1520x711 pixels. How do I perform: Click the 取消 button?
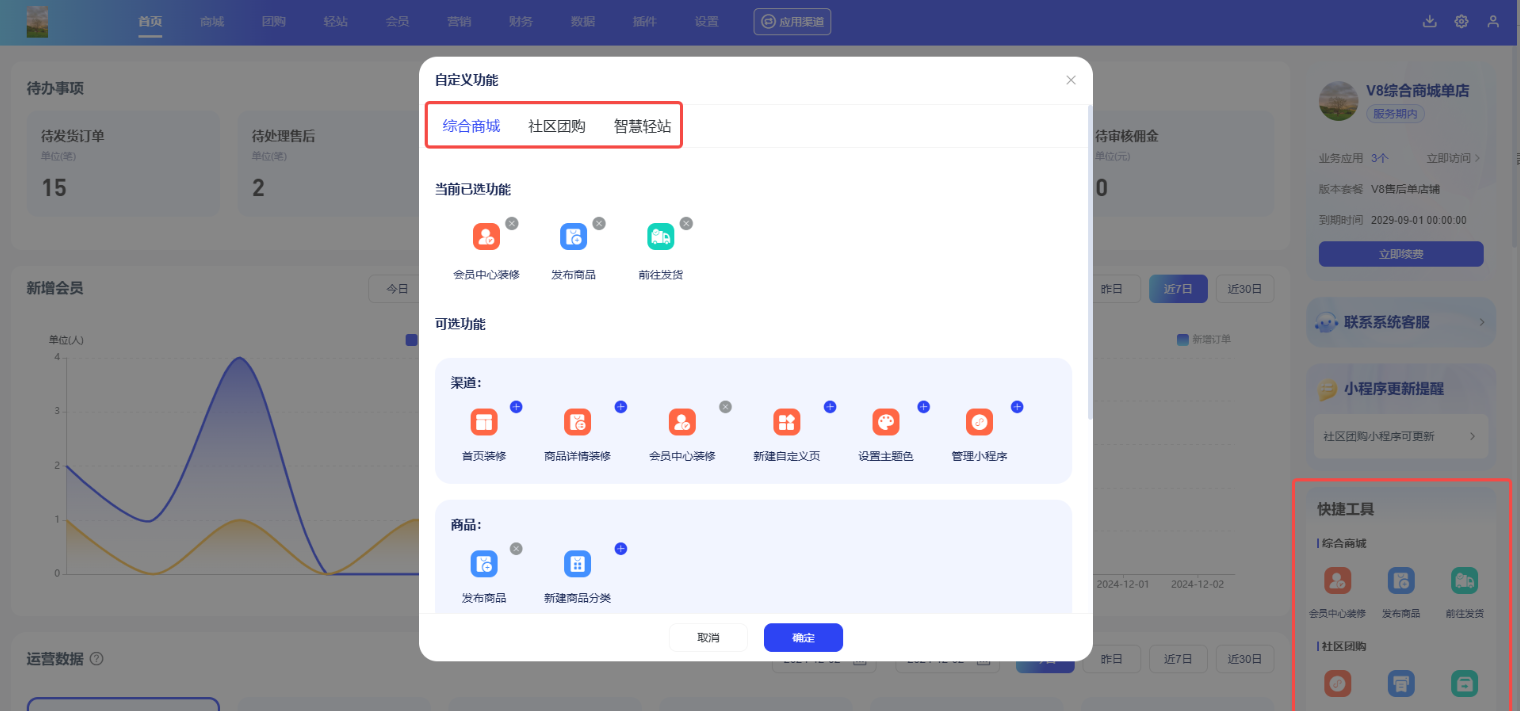(x=708, y=637)
